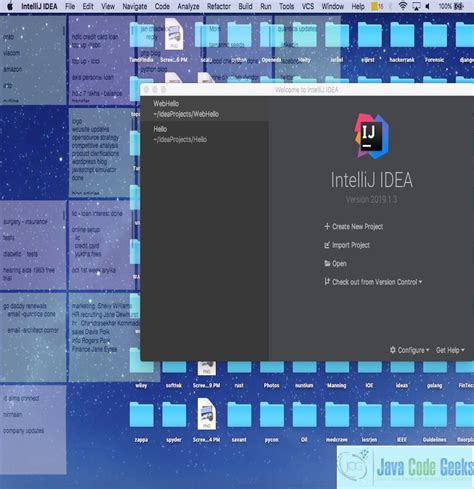This screenshot has height=489, width=474.
Task: Open the Apple menu
Action: [10, 6]
